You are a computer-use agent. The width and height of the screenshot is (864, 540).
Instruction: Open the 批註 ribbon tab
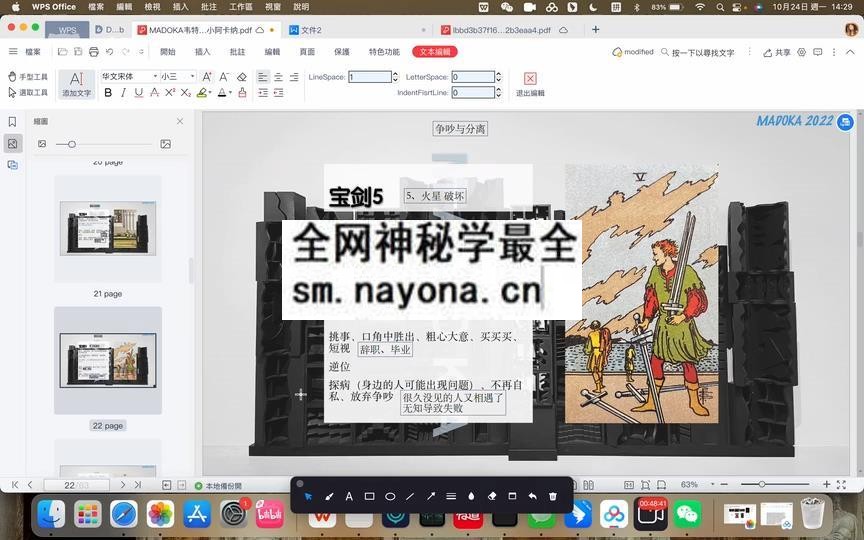point(237,52)
